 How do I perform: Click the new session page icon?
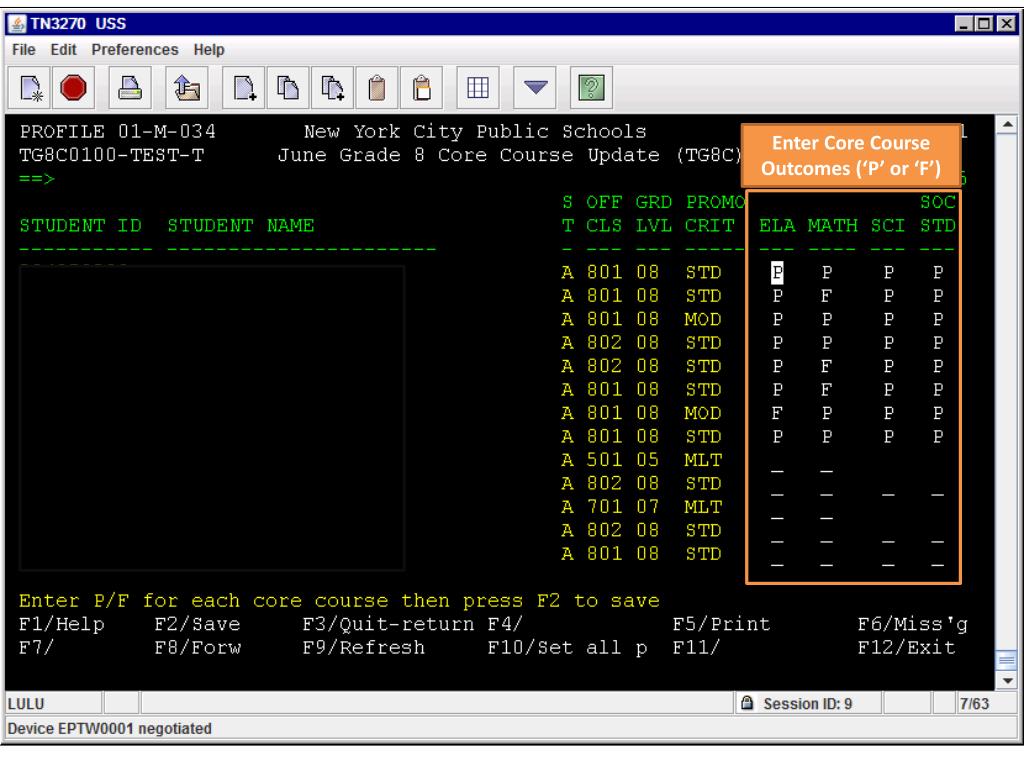[30, 88]
